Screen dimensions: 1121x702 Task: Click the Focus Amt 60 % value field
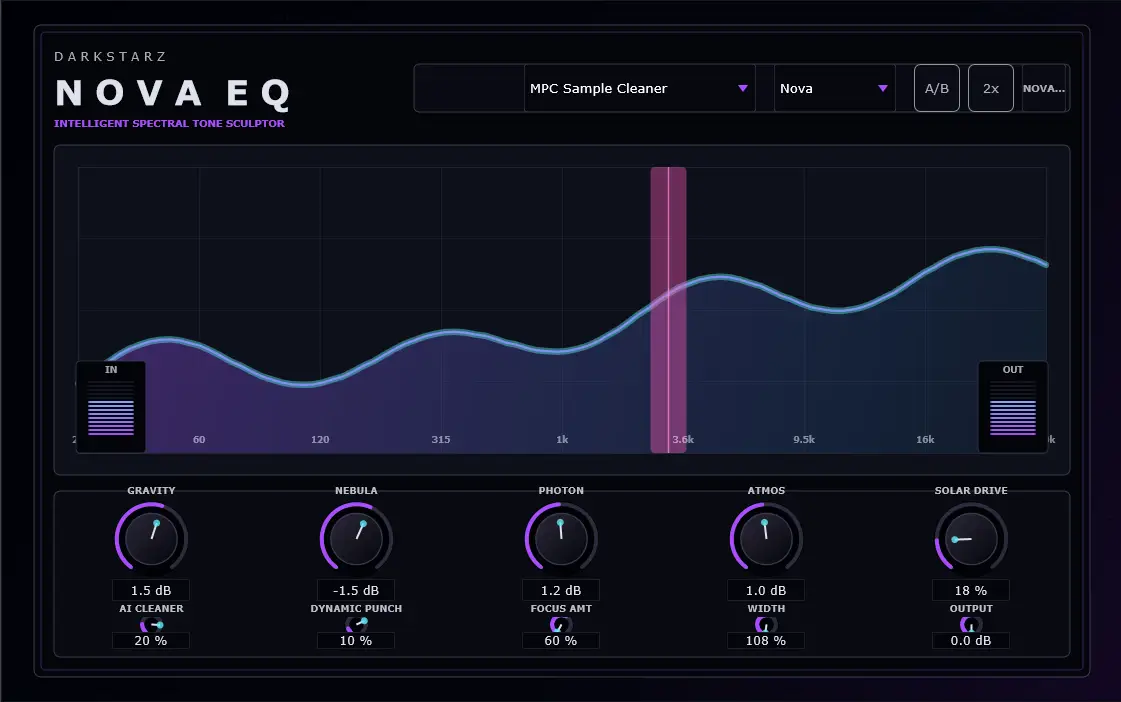click(x=561, y=641)
